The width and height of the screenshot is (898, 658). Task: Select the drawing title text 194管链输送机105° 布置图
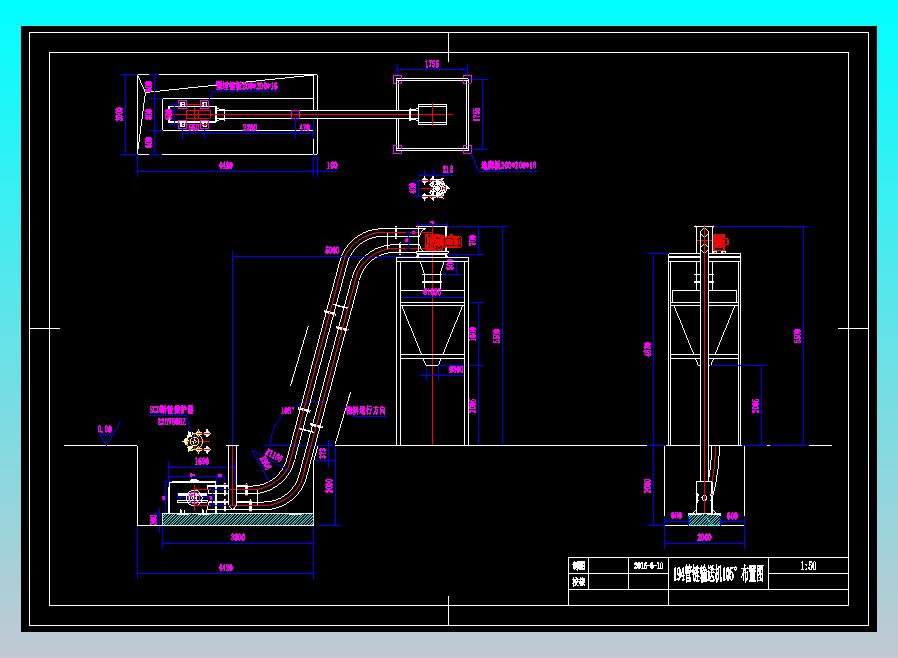[718, 573]
